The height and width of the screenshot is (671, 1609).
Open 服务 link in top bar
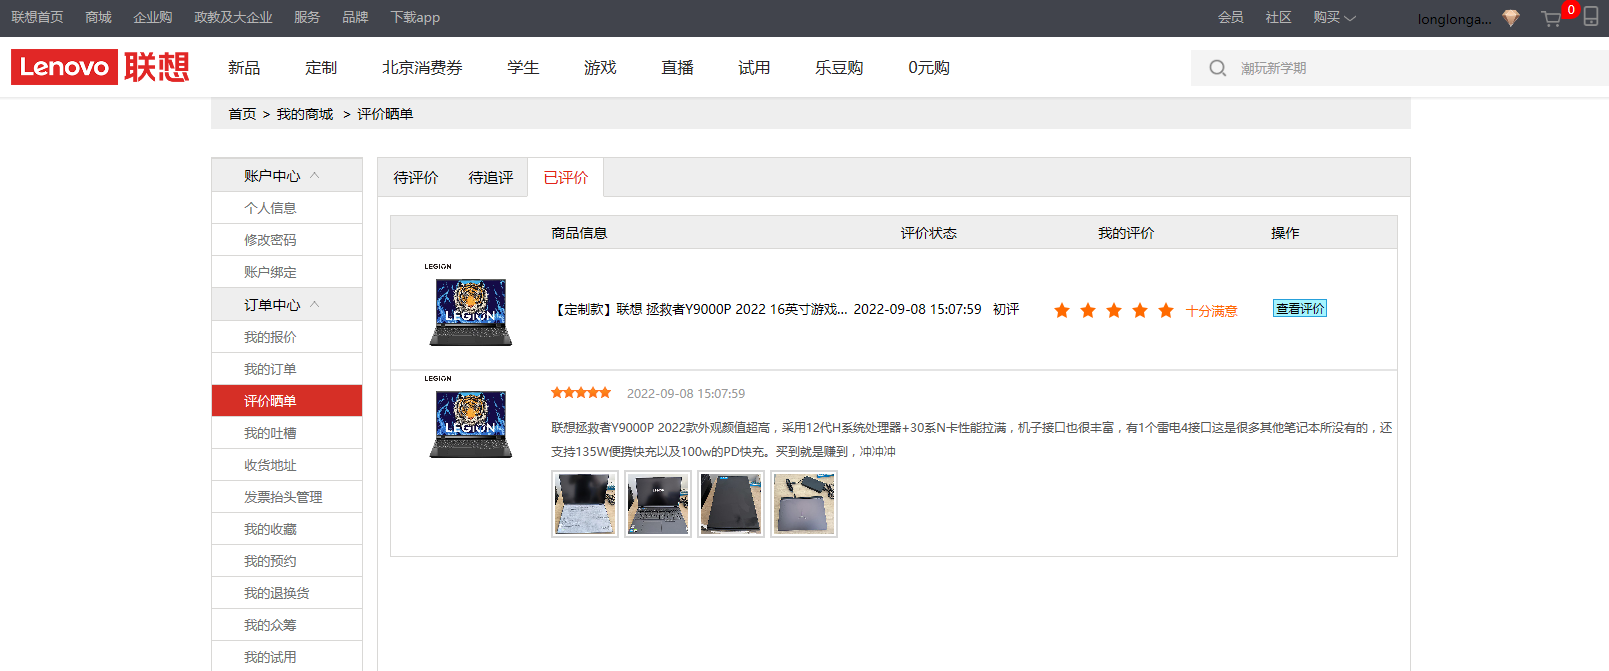[307, 17]
